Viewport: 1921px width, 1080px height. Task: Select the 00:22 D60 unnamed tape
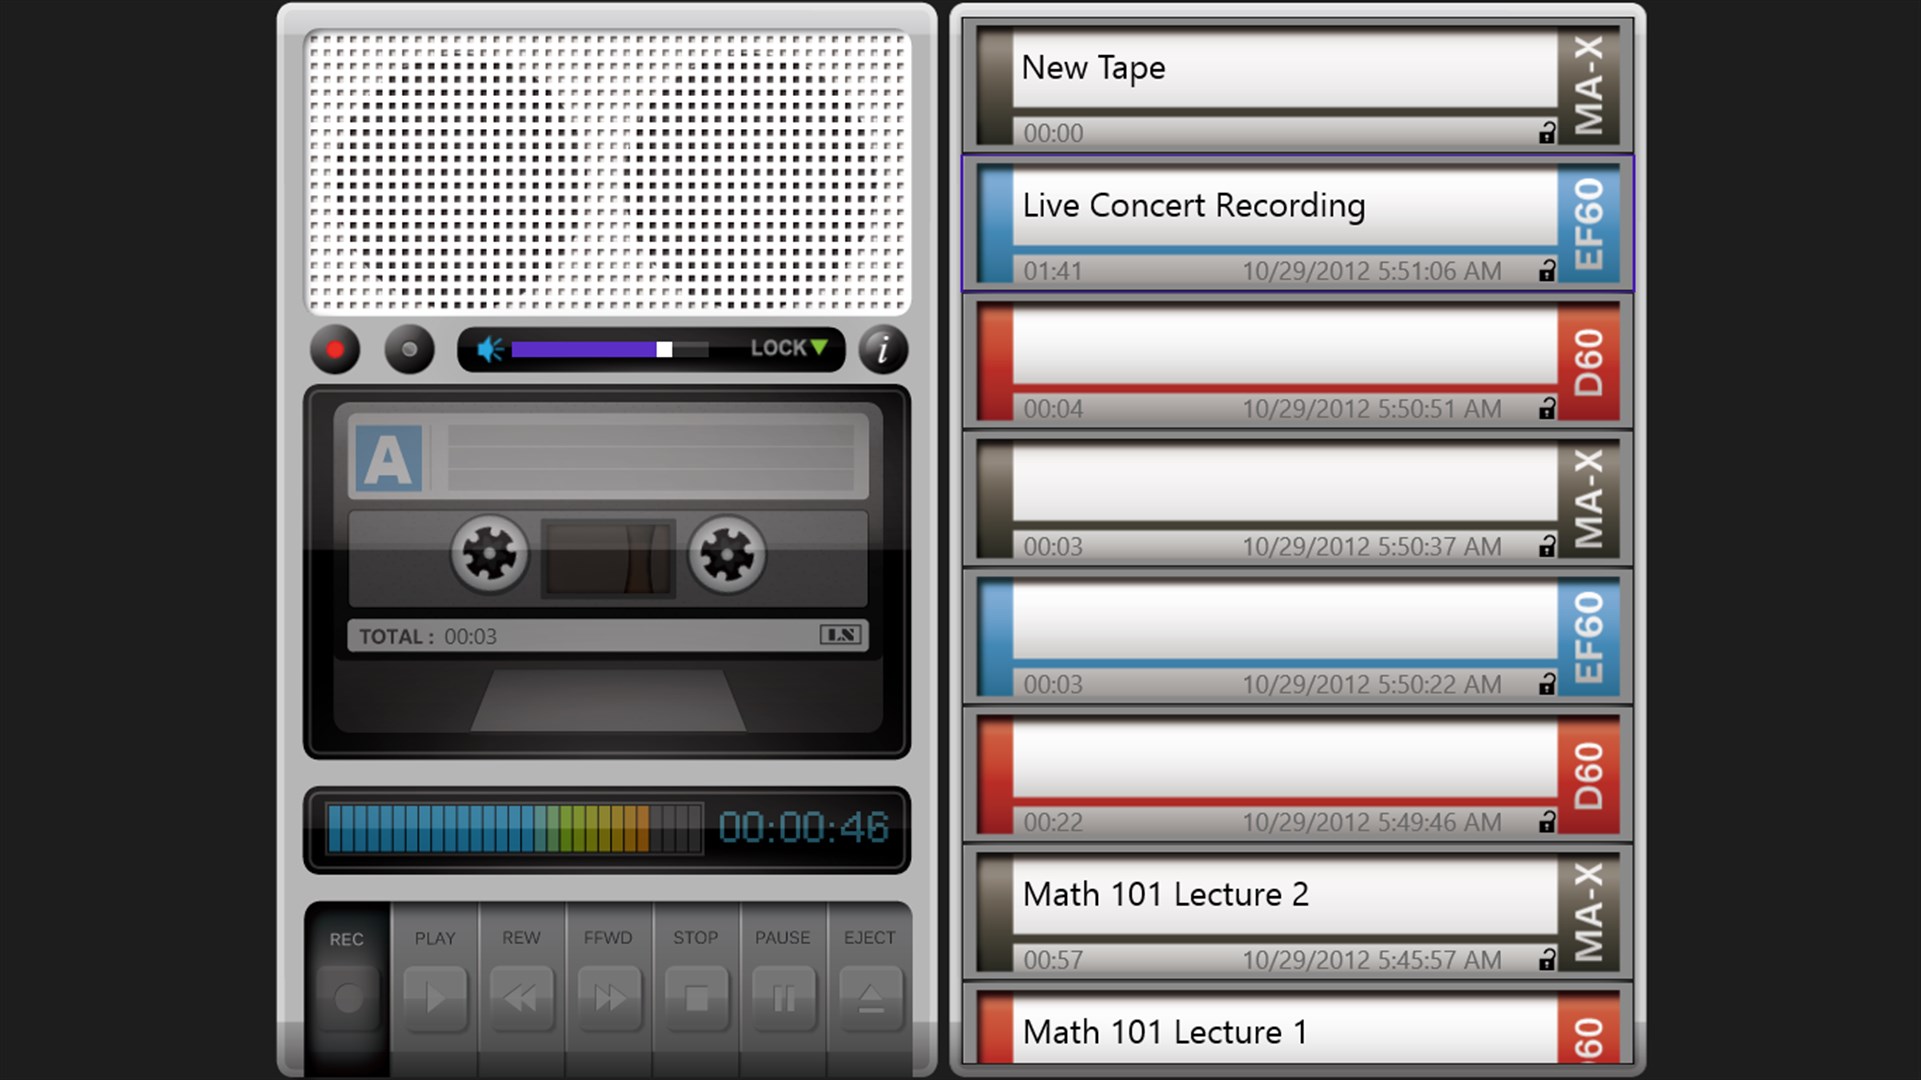(1285, 760)
